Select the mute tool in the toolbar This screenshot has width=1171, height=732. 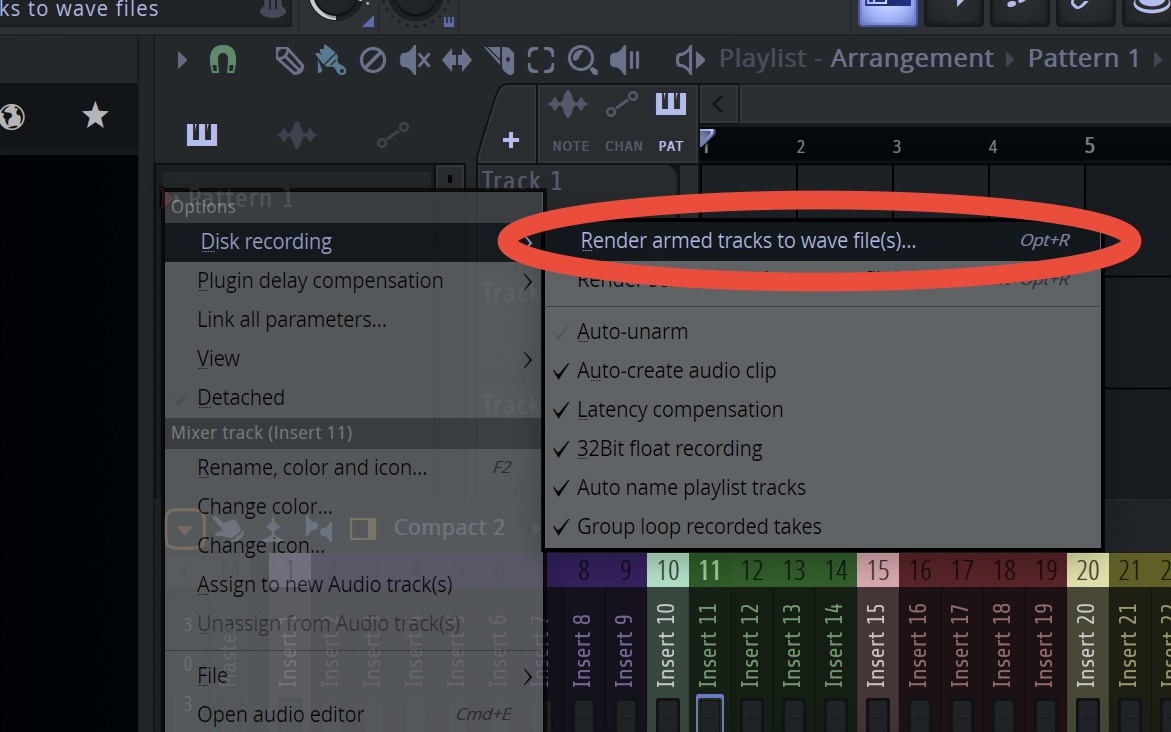click(416, 58)
